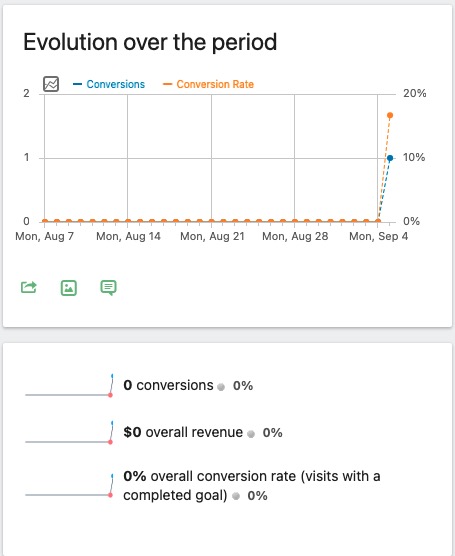Screen dimensions: 455x556
Task: Click the grey trend dot beside revenue
Action: pos(251,434)
